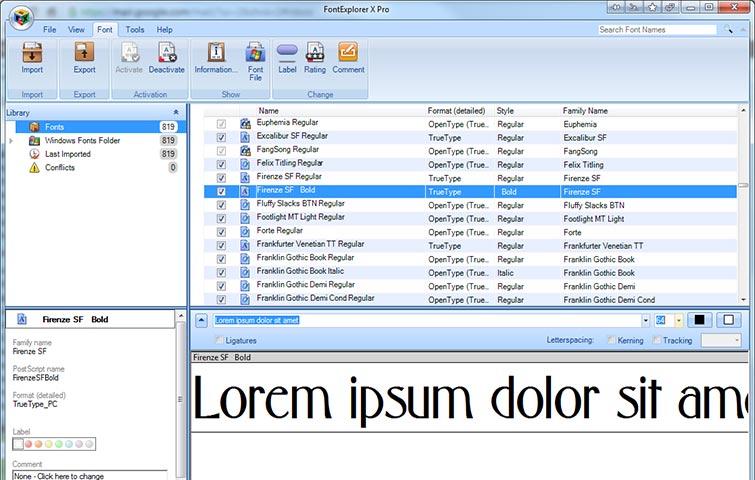The image size is (755, 480).
Task: Click the Label icon in Change group
Action: tap(287, 52)
